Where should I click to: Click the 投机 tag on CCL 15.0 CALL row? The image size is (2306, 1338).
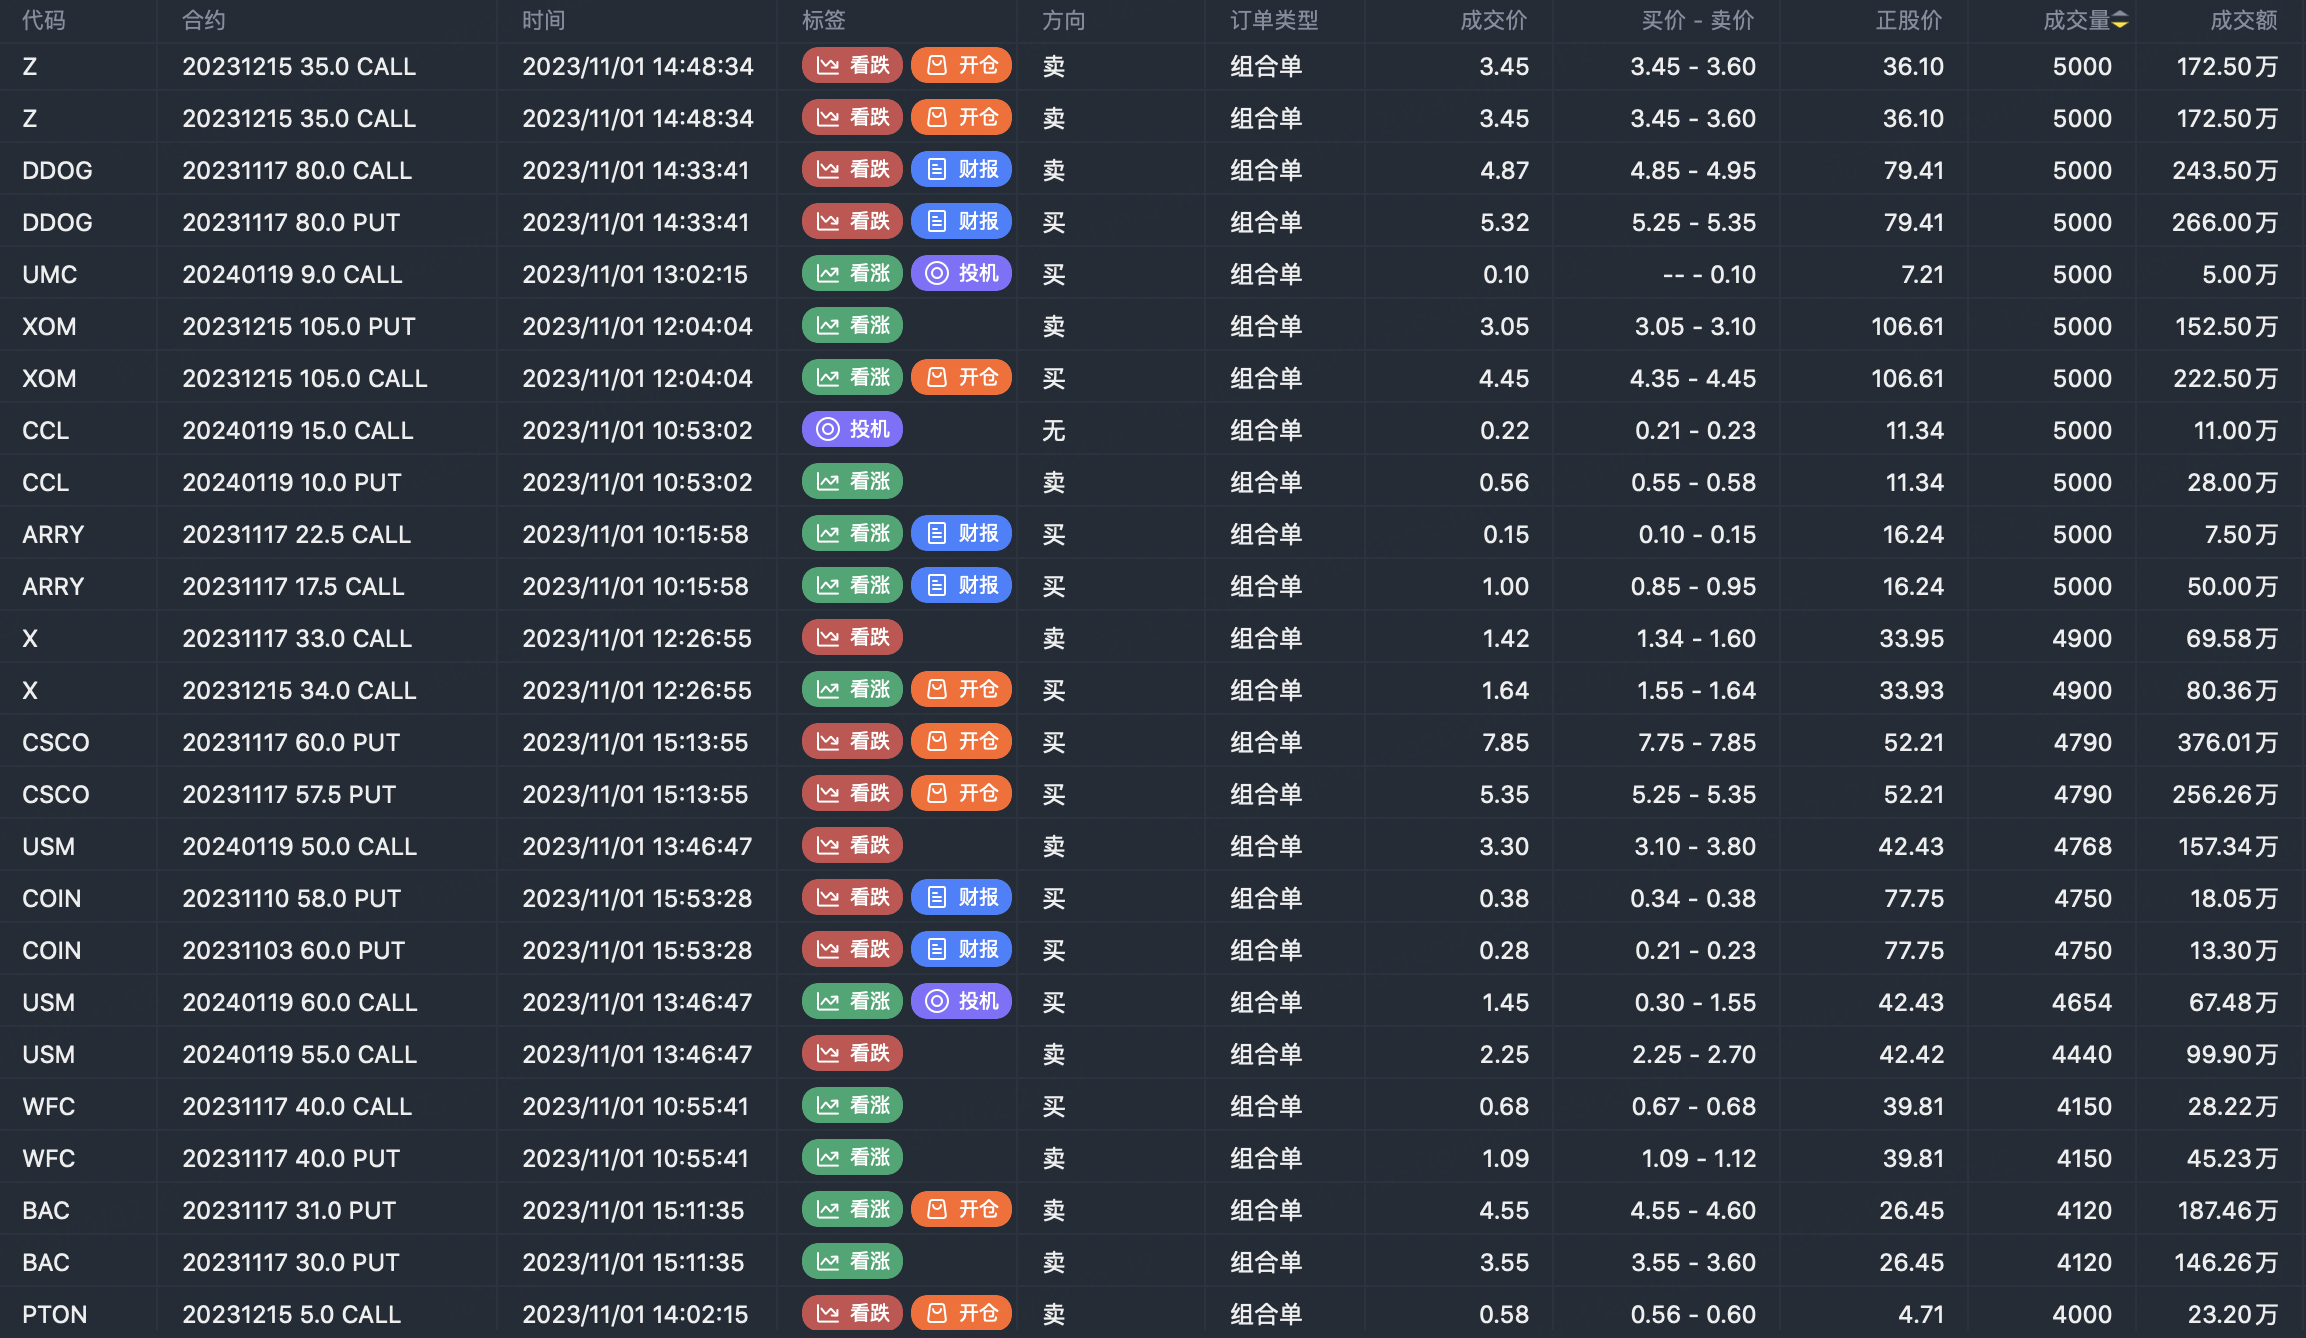[852, 429]
